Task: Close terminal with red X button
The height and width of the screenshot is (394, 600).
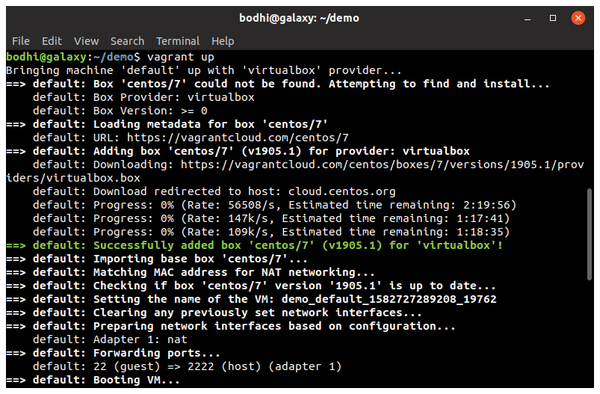Action: coord(578,18)
